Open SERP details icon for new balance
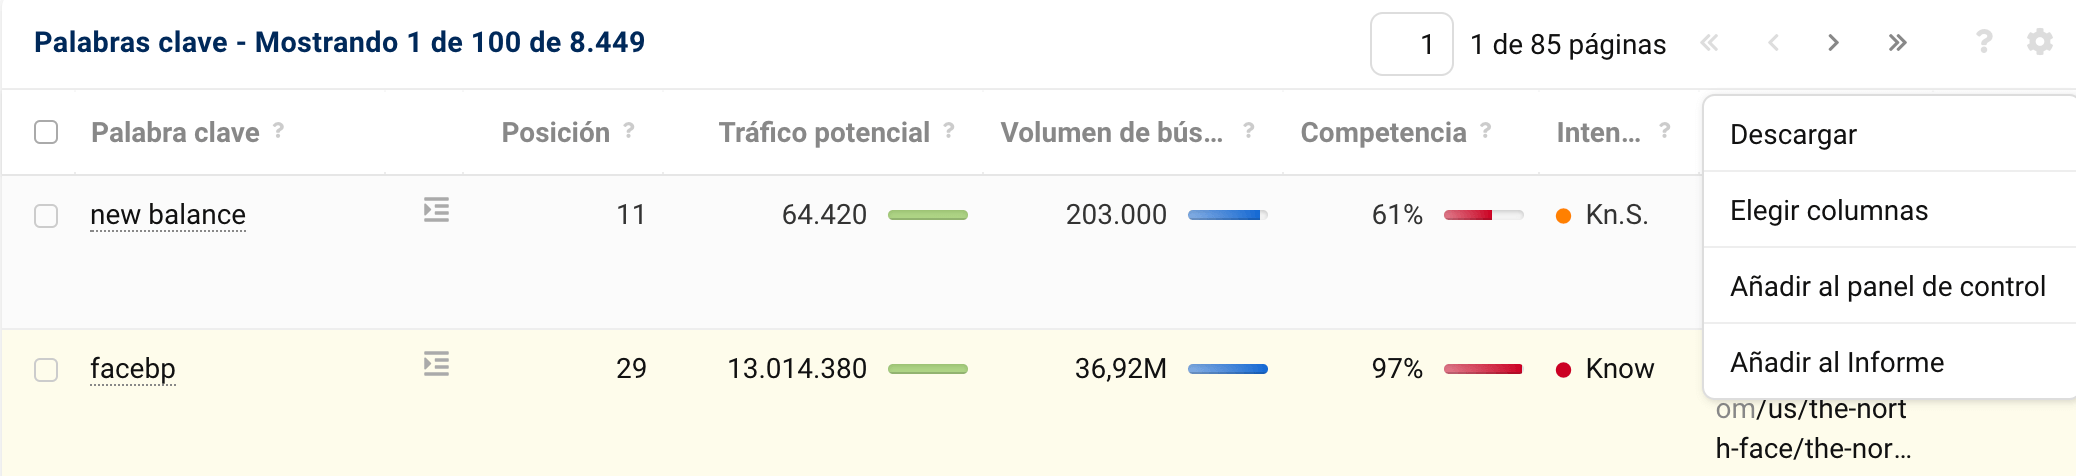Image resolution: width=2076 pixels, height=476 pixels. 436,210
